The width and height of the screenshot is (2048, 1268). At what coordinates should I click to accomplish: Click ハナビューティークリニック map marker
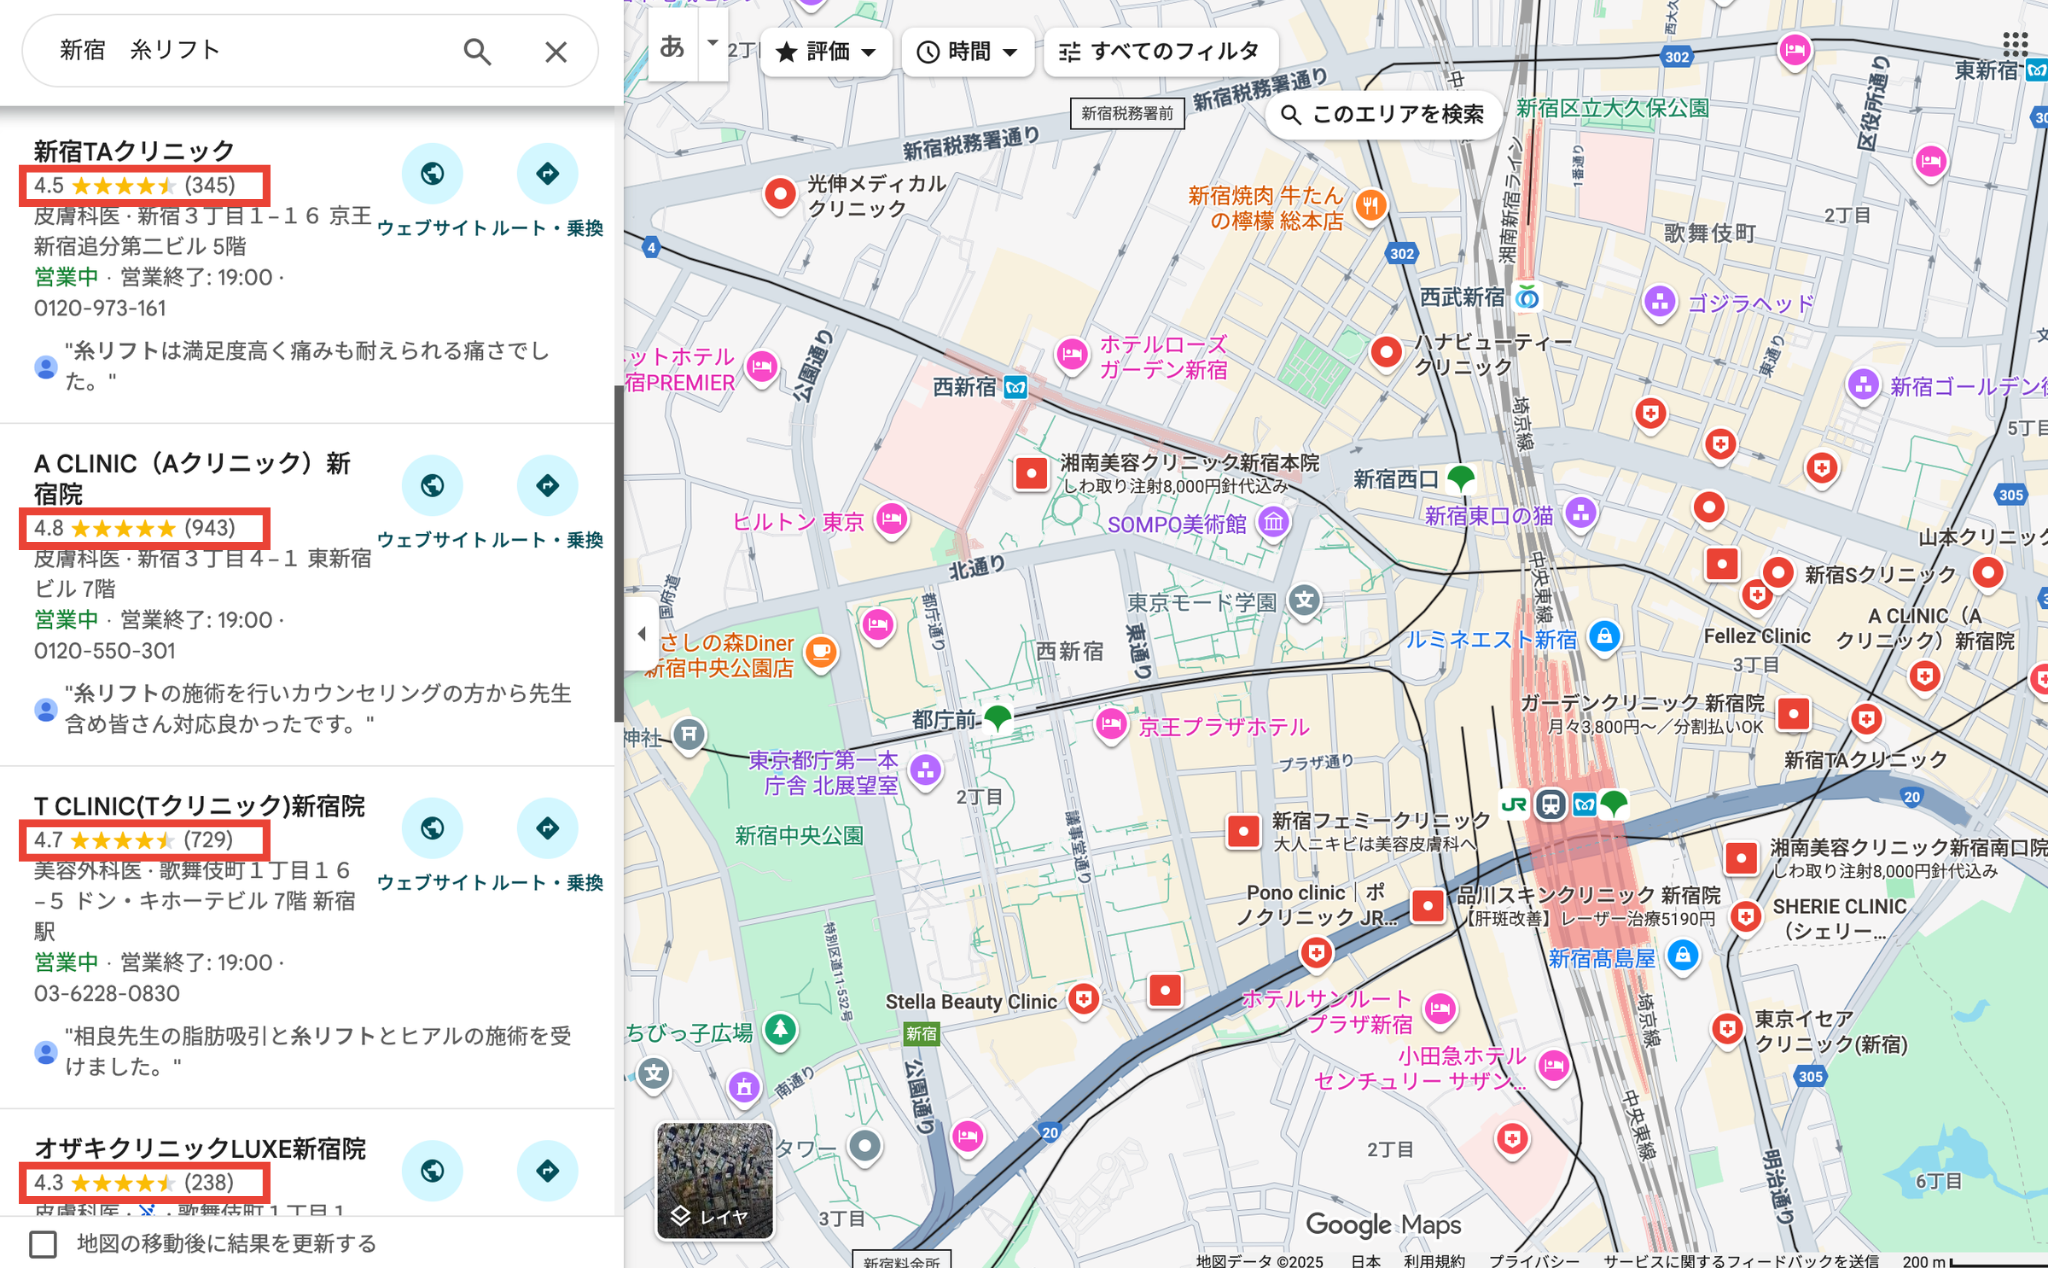coord(1386,352)
